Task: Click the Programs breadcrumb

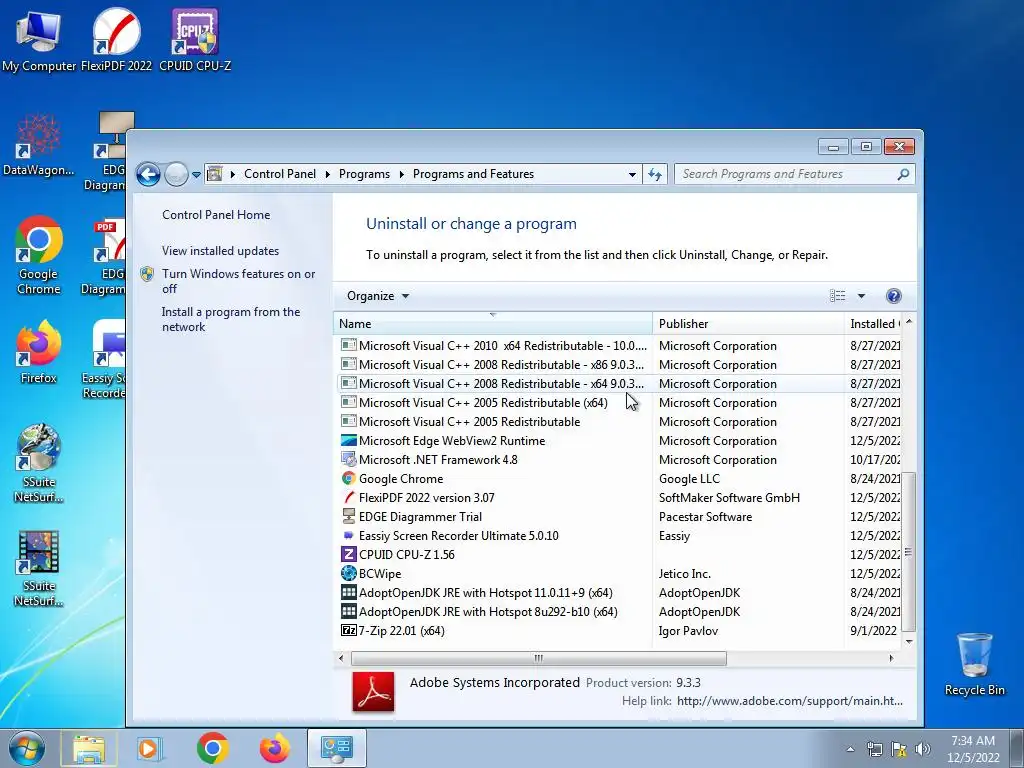Action: [x=364, y=174]
